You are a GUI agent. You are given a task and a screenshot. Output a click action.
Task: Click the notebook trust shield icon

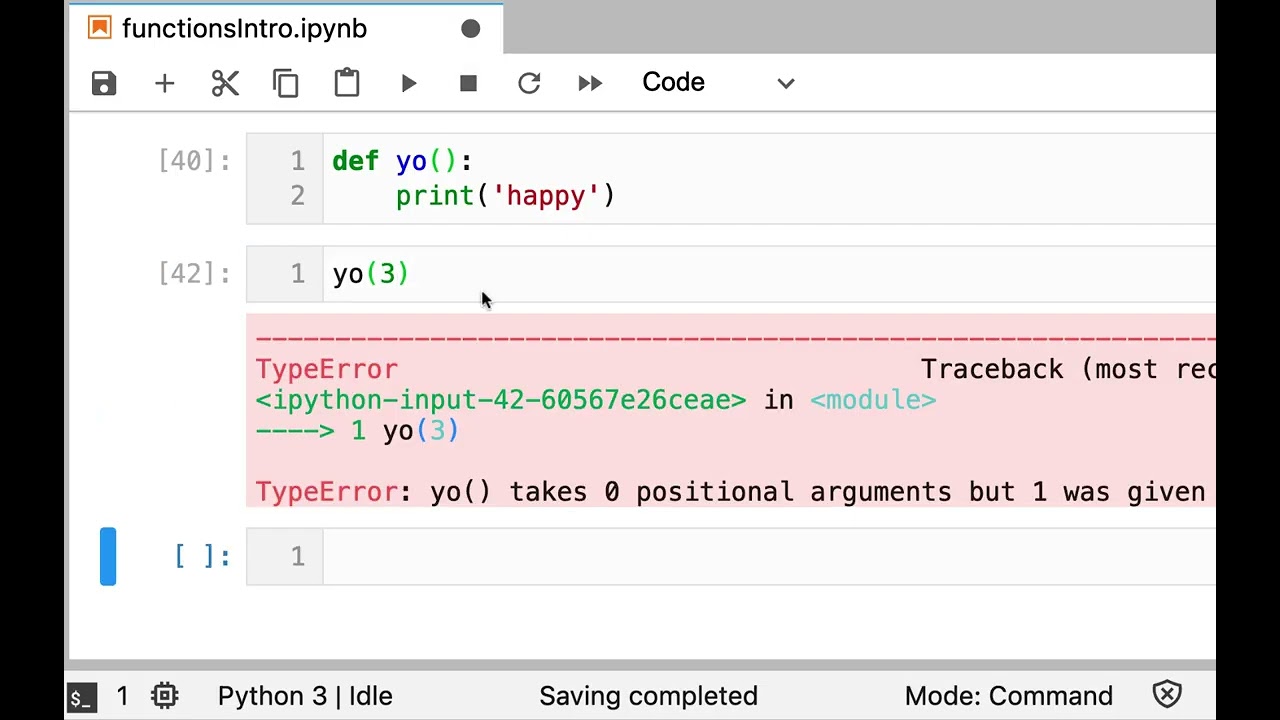1167,695
